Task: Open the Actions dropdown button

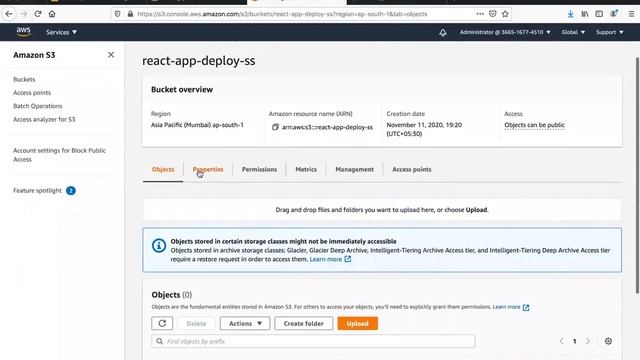Action: [245, 323]
